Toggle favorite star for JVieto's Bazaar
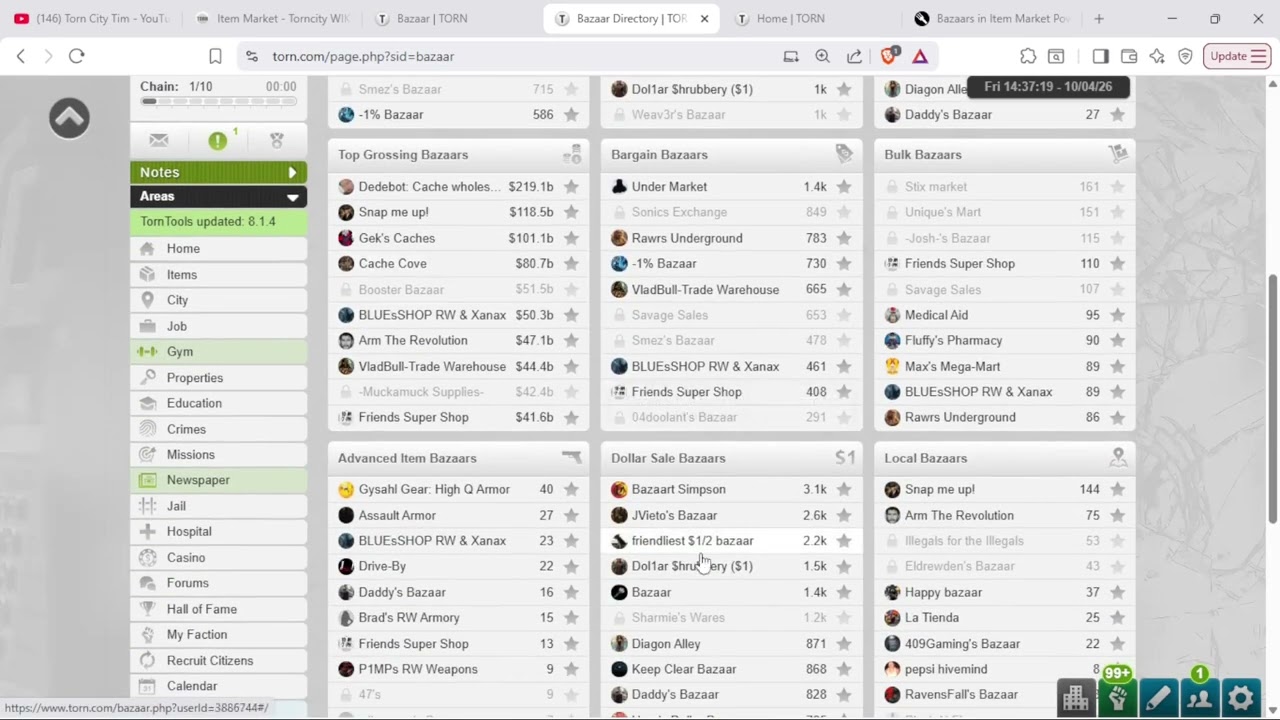This screenshot has width=1280, height=720. pos(844,515)
